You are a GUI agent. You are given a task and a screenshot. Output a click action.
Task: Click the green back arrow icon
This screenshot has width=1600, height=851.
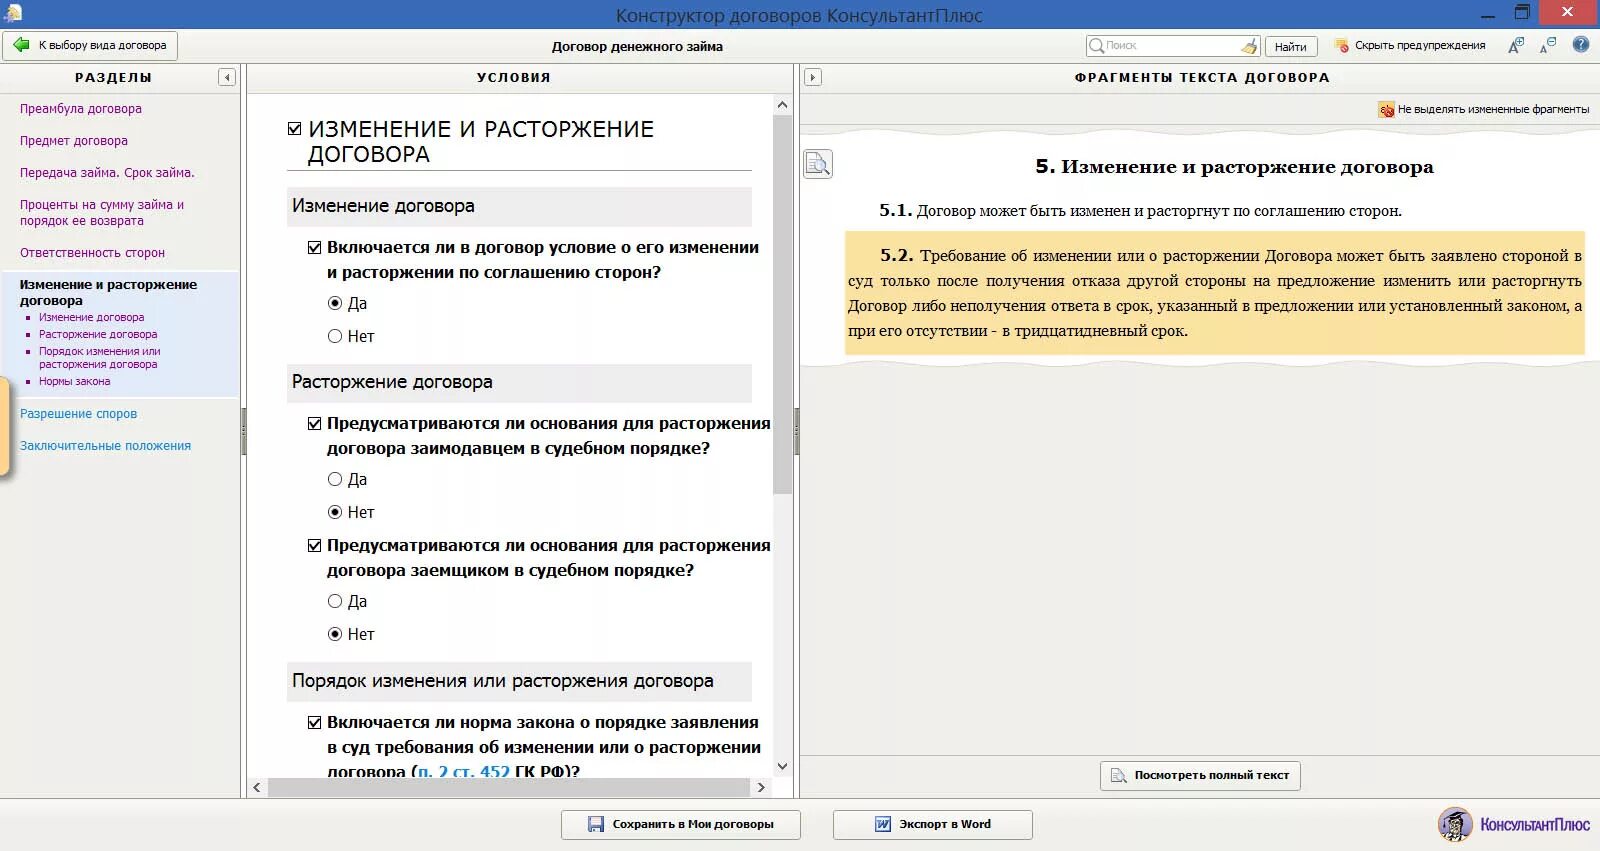point(21,45)
